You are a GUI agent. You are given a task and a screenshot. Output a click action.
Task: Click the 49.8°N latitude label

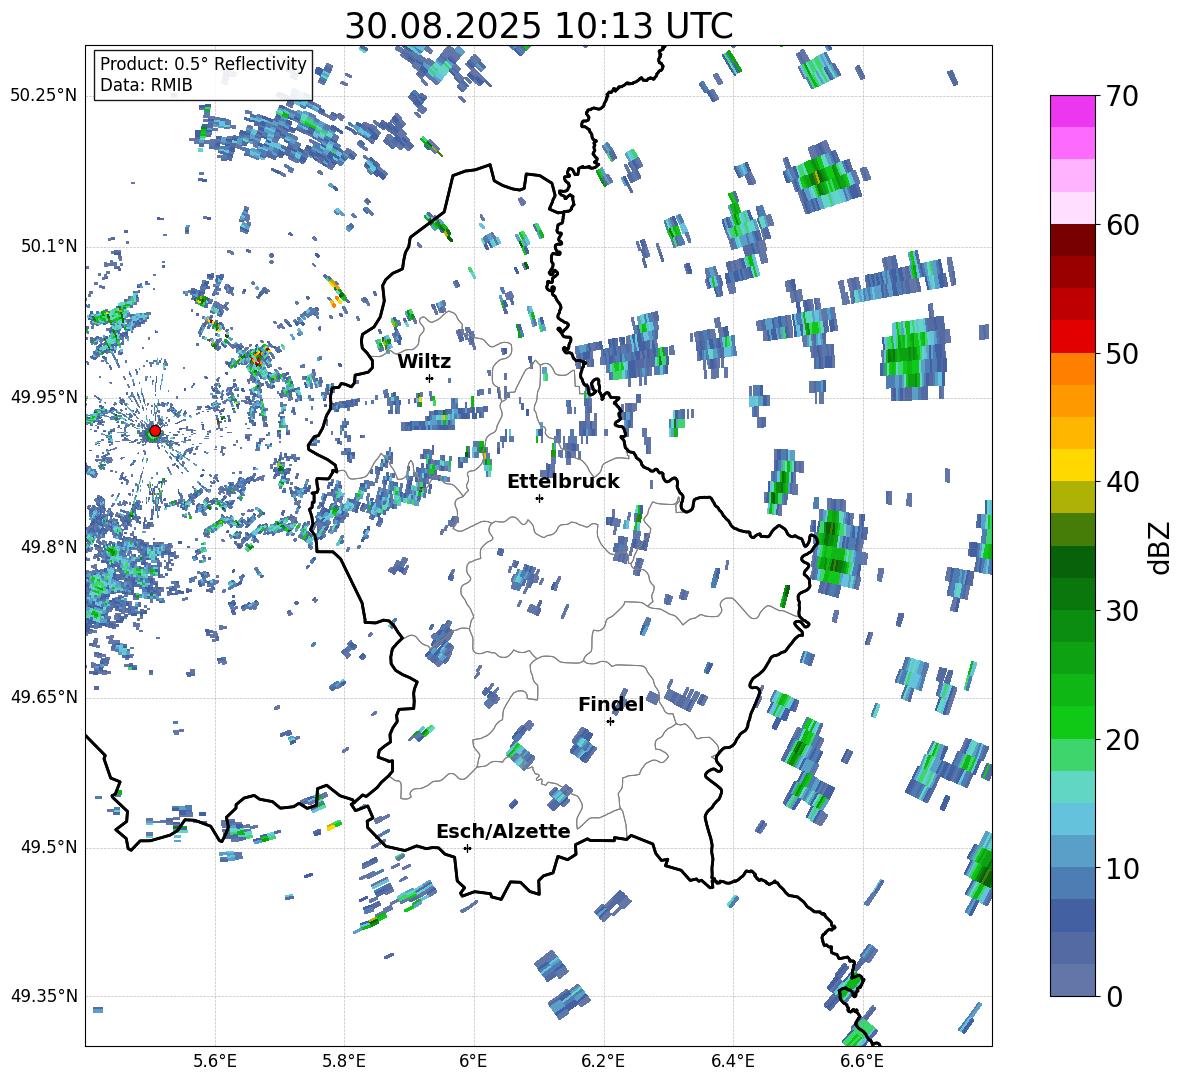coord(48,547)
